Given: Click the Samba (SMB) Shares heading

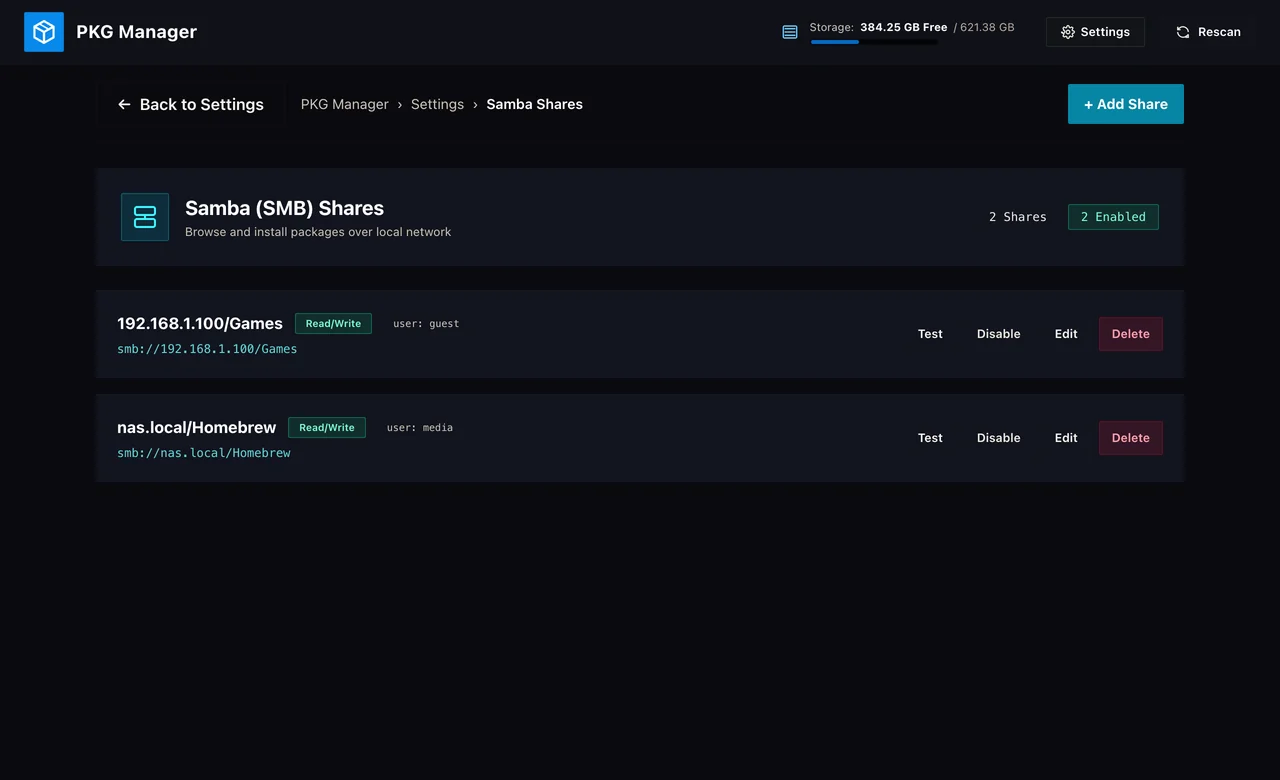Looking at the screenshot, I should 284,208.
